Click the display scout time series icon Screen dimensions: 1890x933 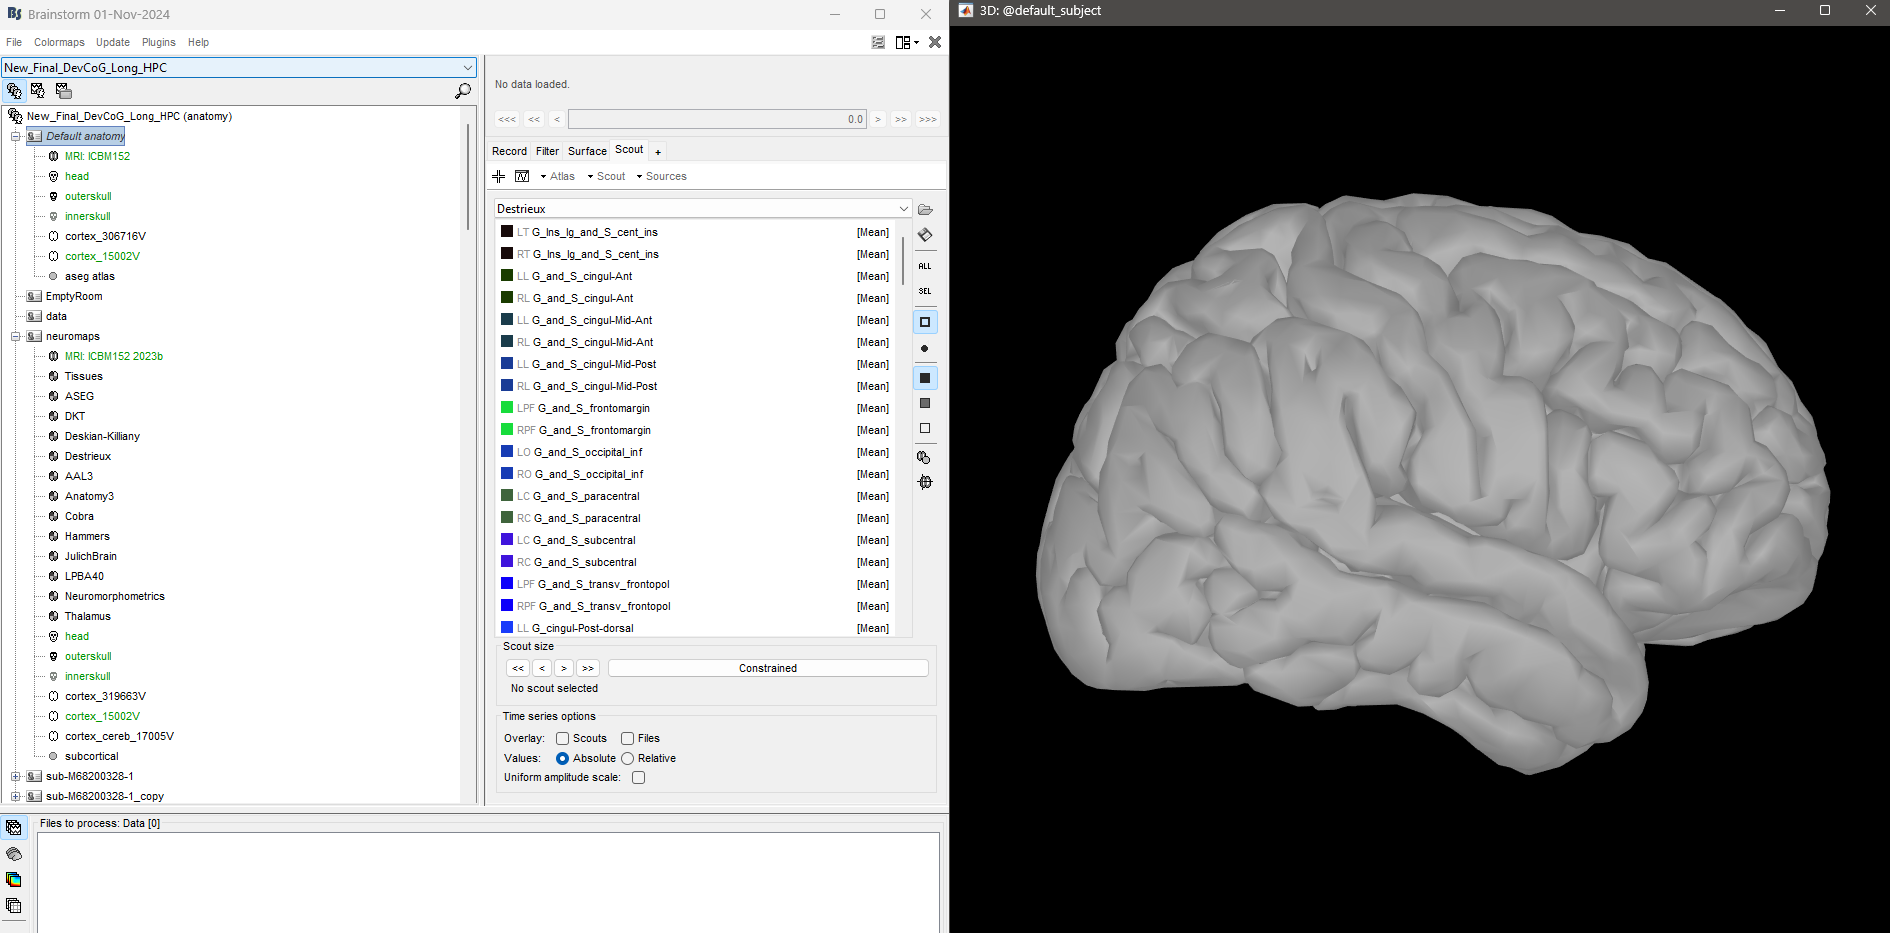tap(522, 176)
